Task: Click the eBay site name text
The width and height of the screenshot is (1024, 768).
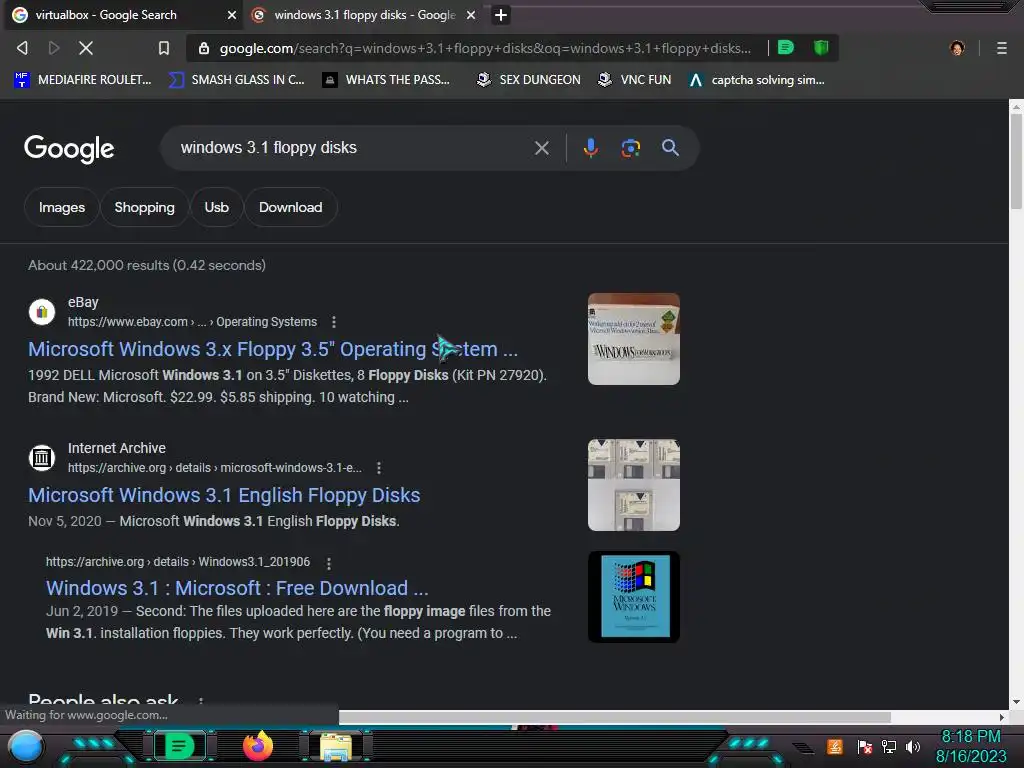Action: pos(83,302)
